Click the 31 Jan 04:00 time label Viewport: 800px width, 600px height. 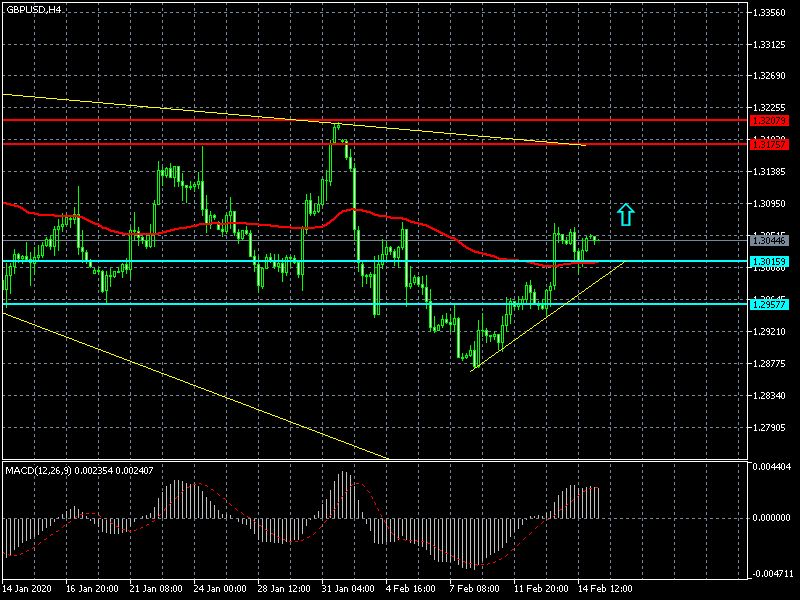(x=345, y=588)
